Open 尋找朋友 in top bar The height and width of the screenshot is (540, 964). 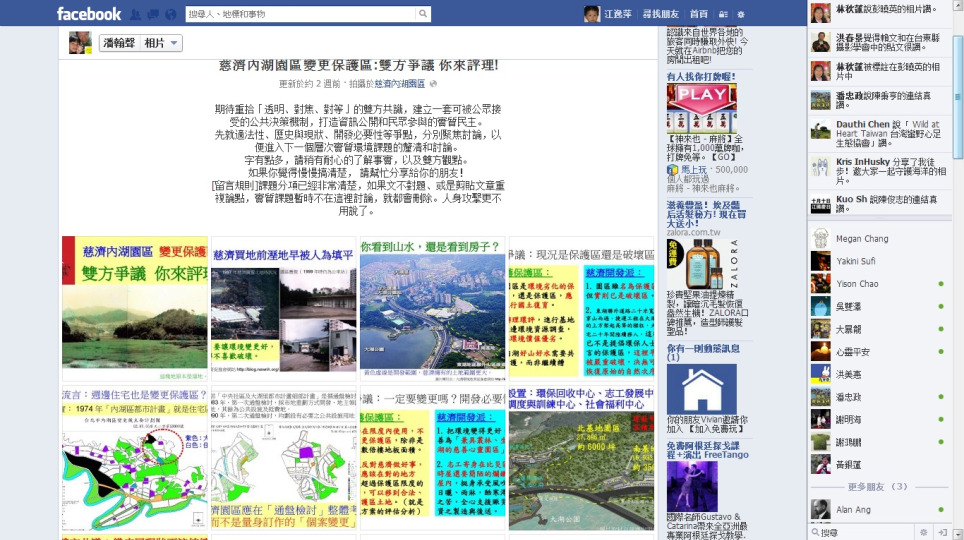[x=660, y=14]
